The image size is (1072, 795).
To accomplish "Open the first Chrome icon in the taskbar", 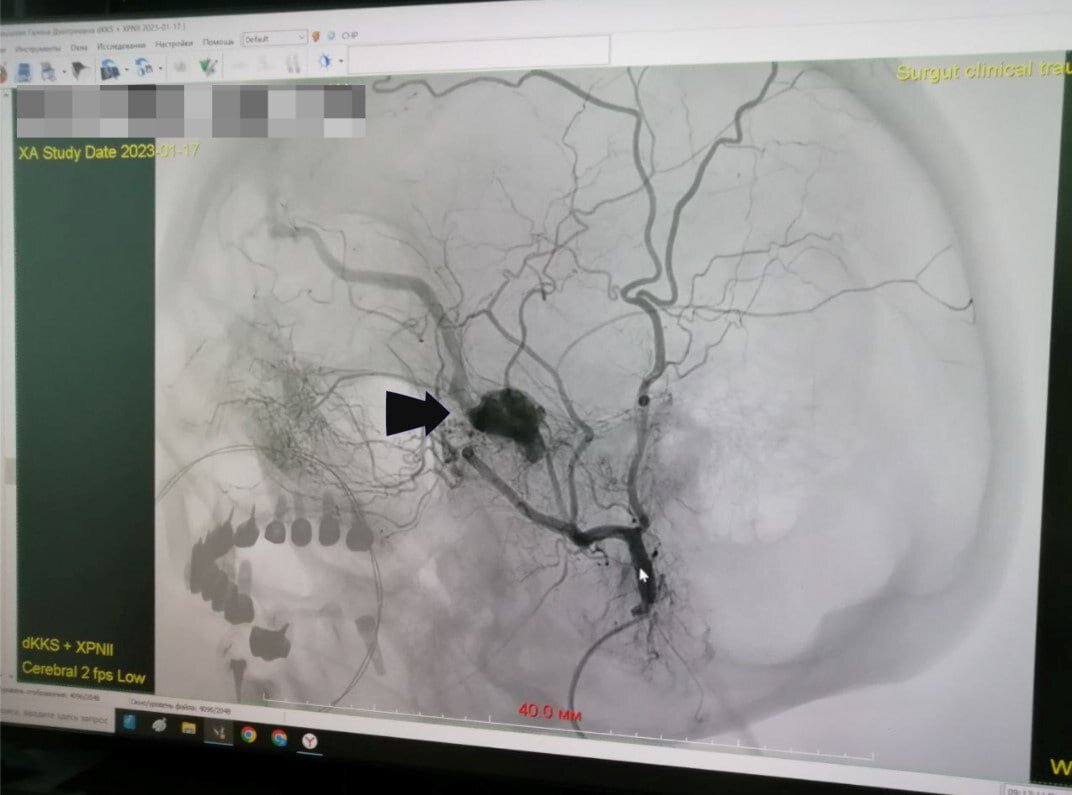I will point(249,735).
